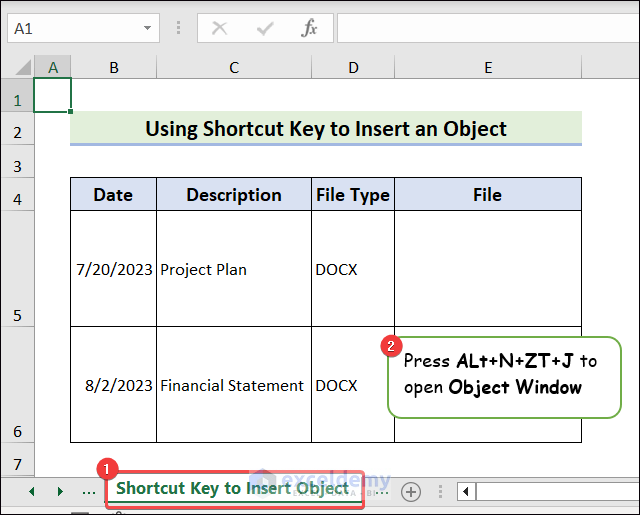This screenshot has width=640, height=515.
Task: Select the Project Plan cell
Action: point(233,269)
